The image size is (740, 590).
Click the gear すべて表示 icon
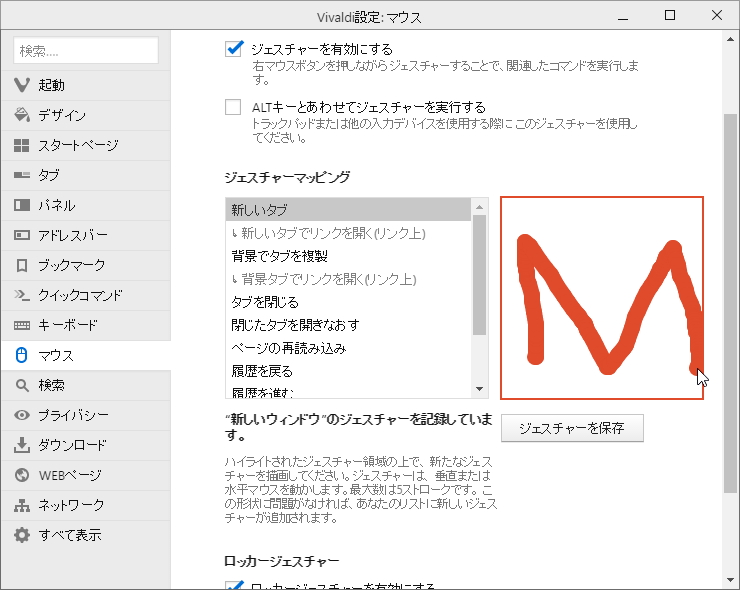[22, 535]
